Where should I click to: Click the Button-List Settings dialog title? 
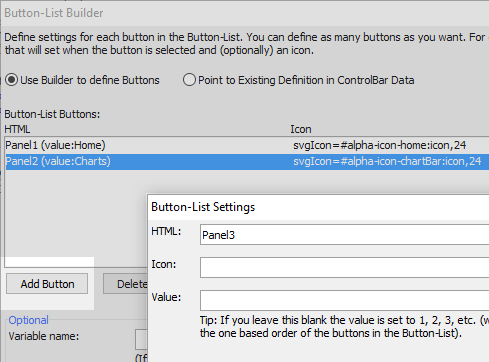[x=203, y=207]
